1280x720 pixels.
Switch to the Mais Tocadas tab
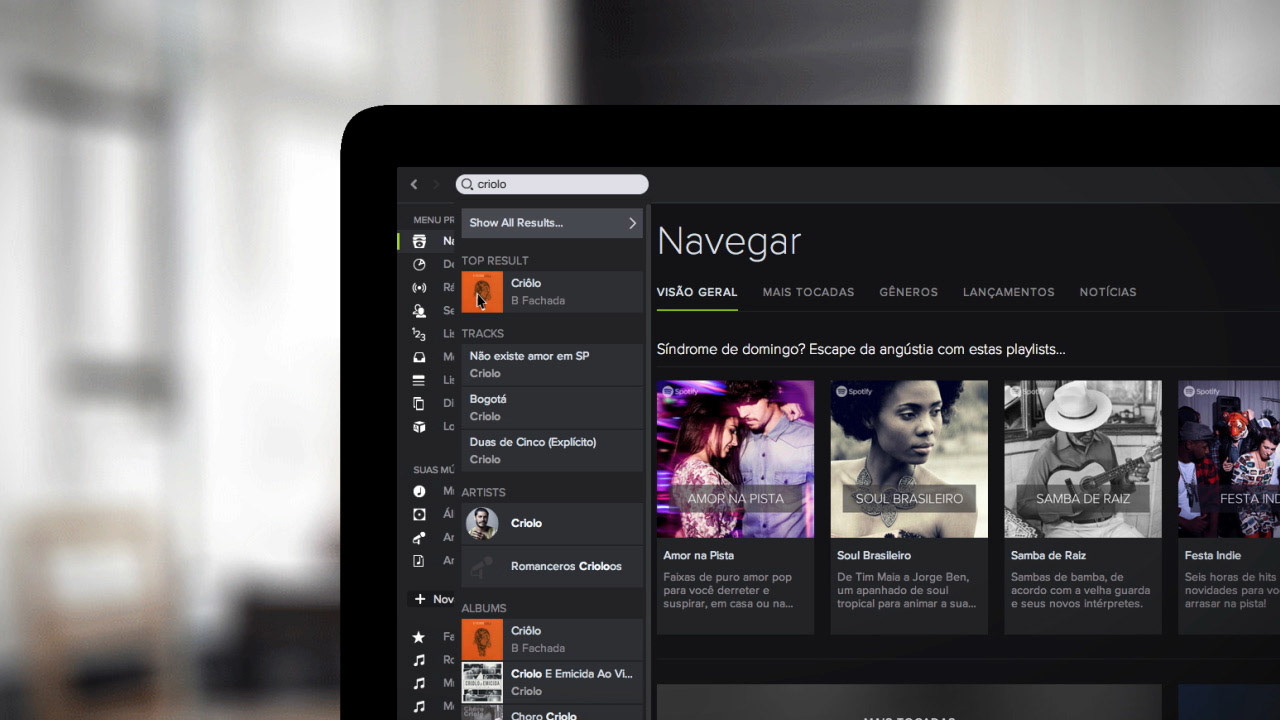pos(808,292)
